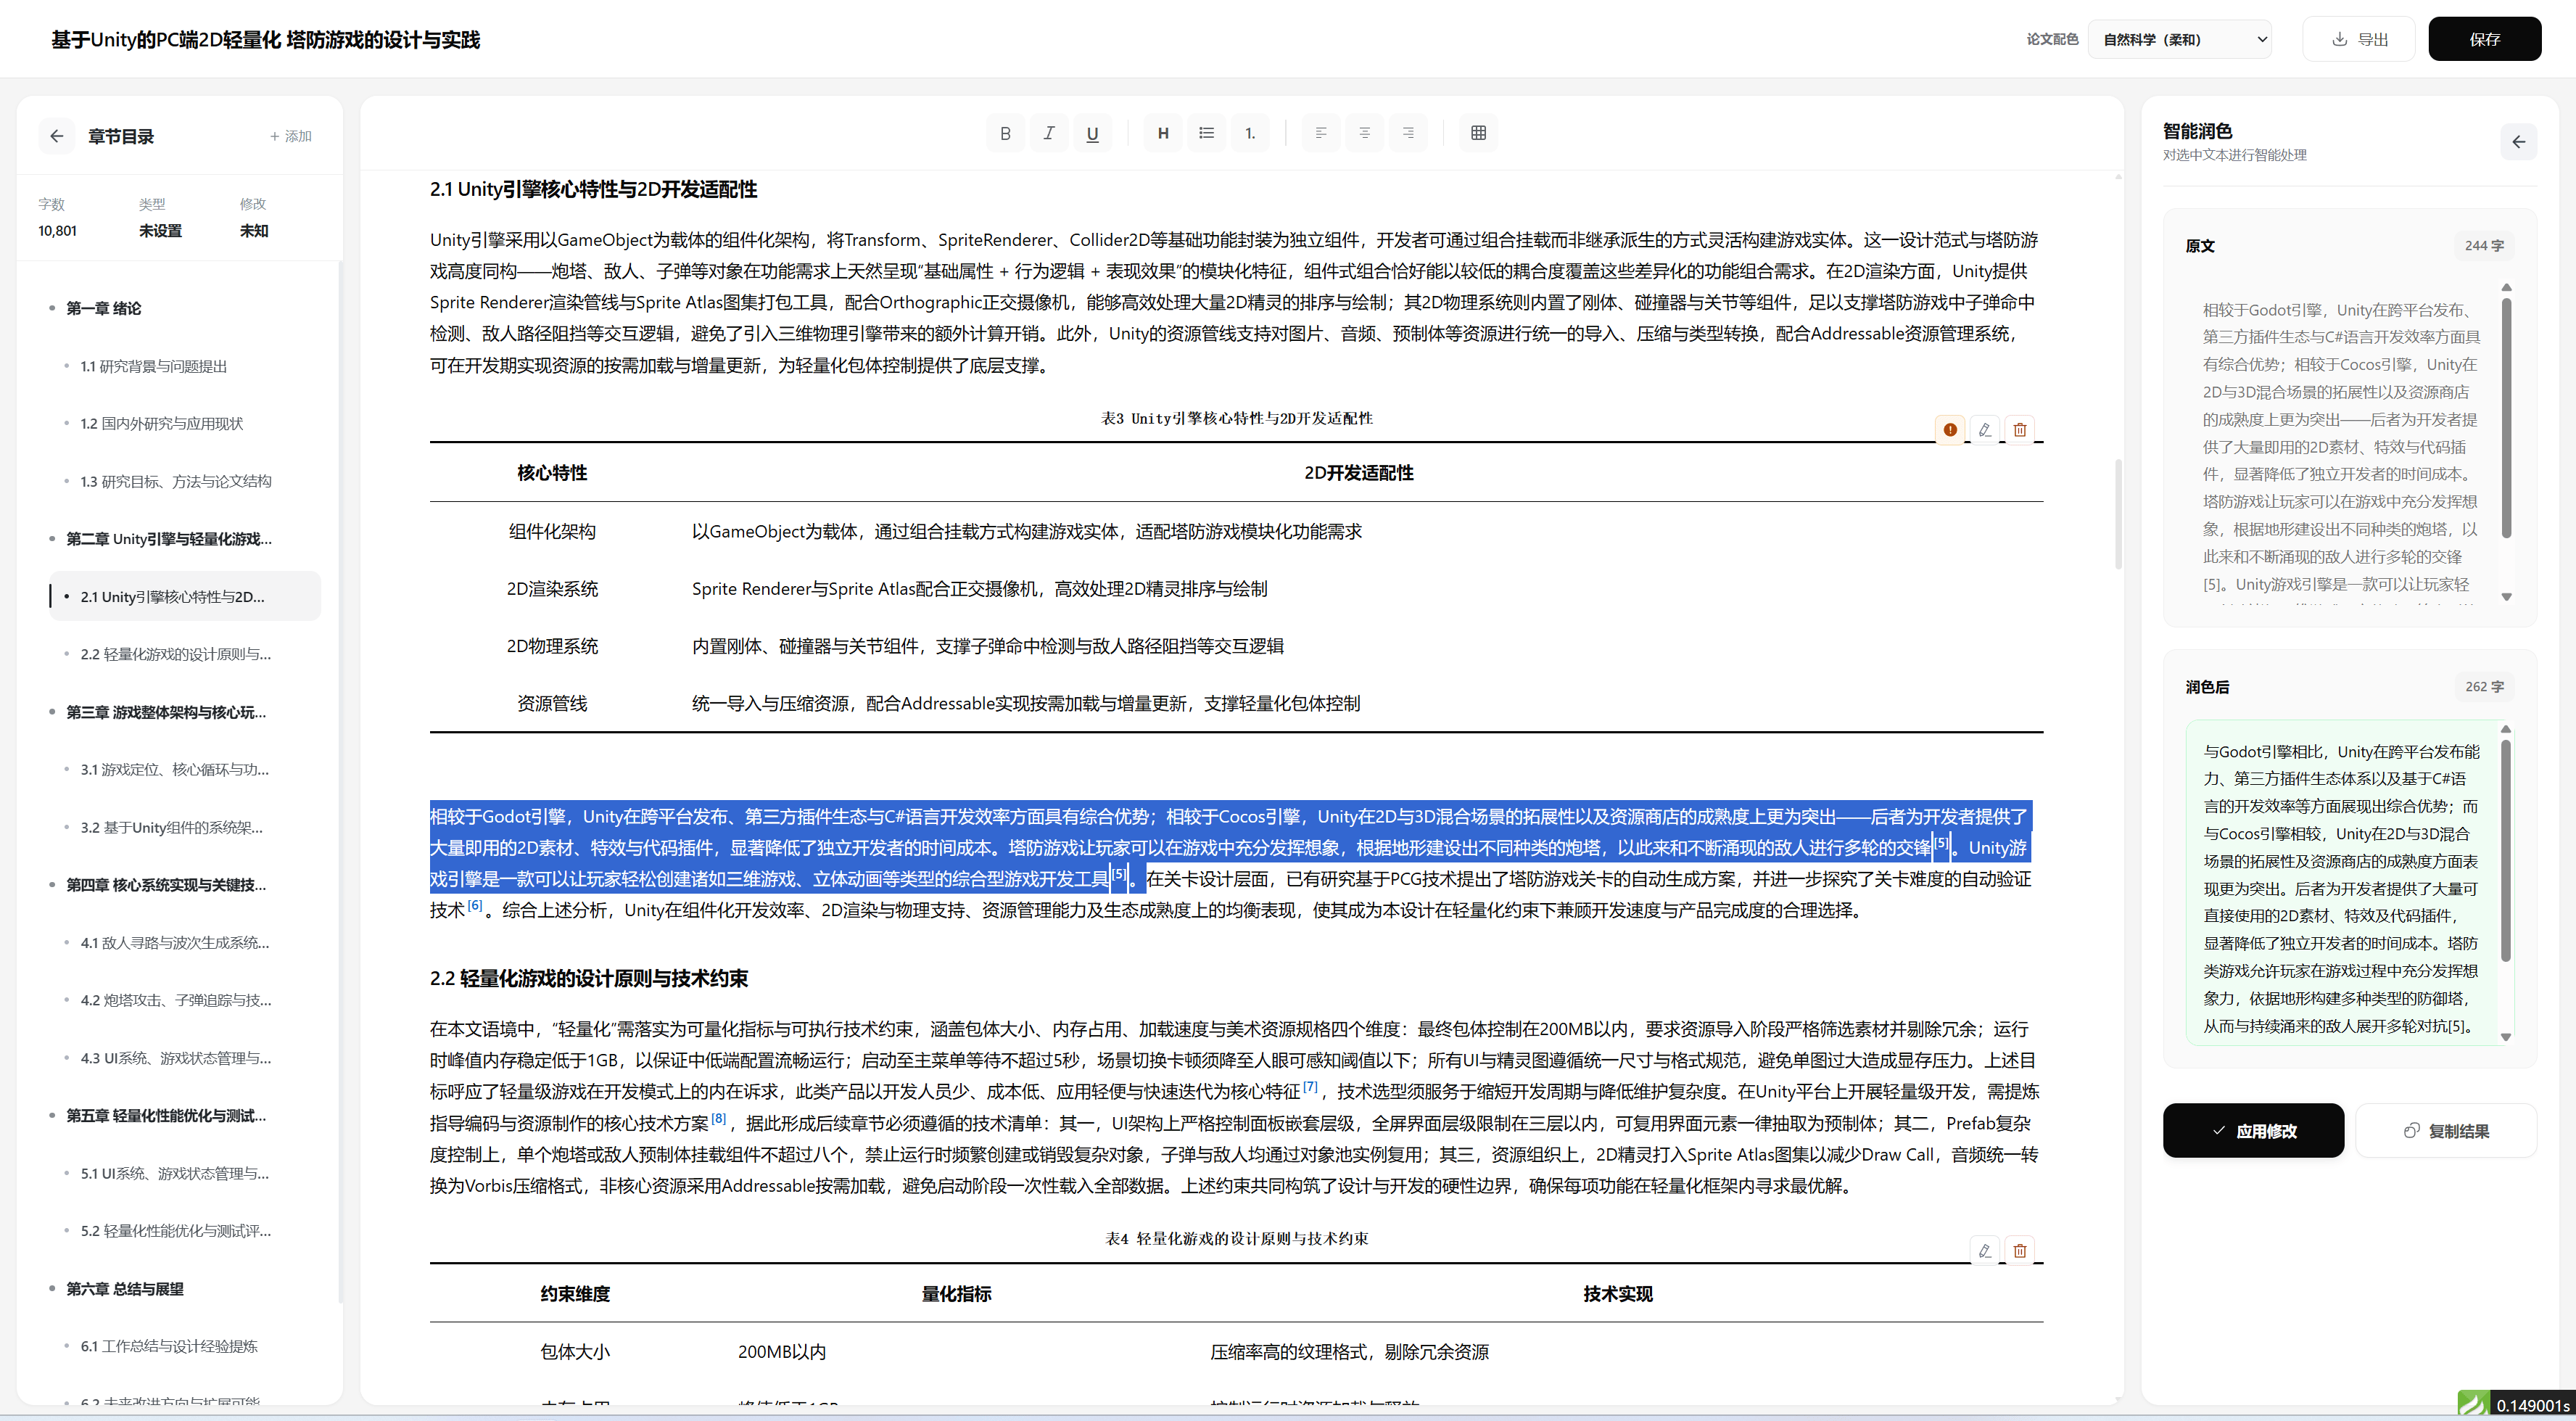Click citation link [7] in section 2.2

pyautogui.click(x=1310, y=1087)
